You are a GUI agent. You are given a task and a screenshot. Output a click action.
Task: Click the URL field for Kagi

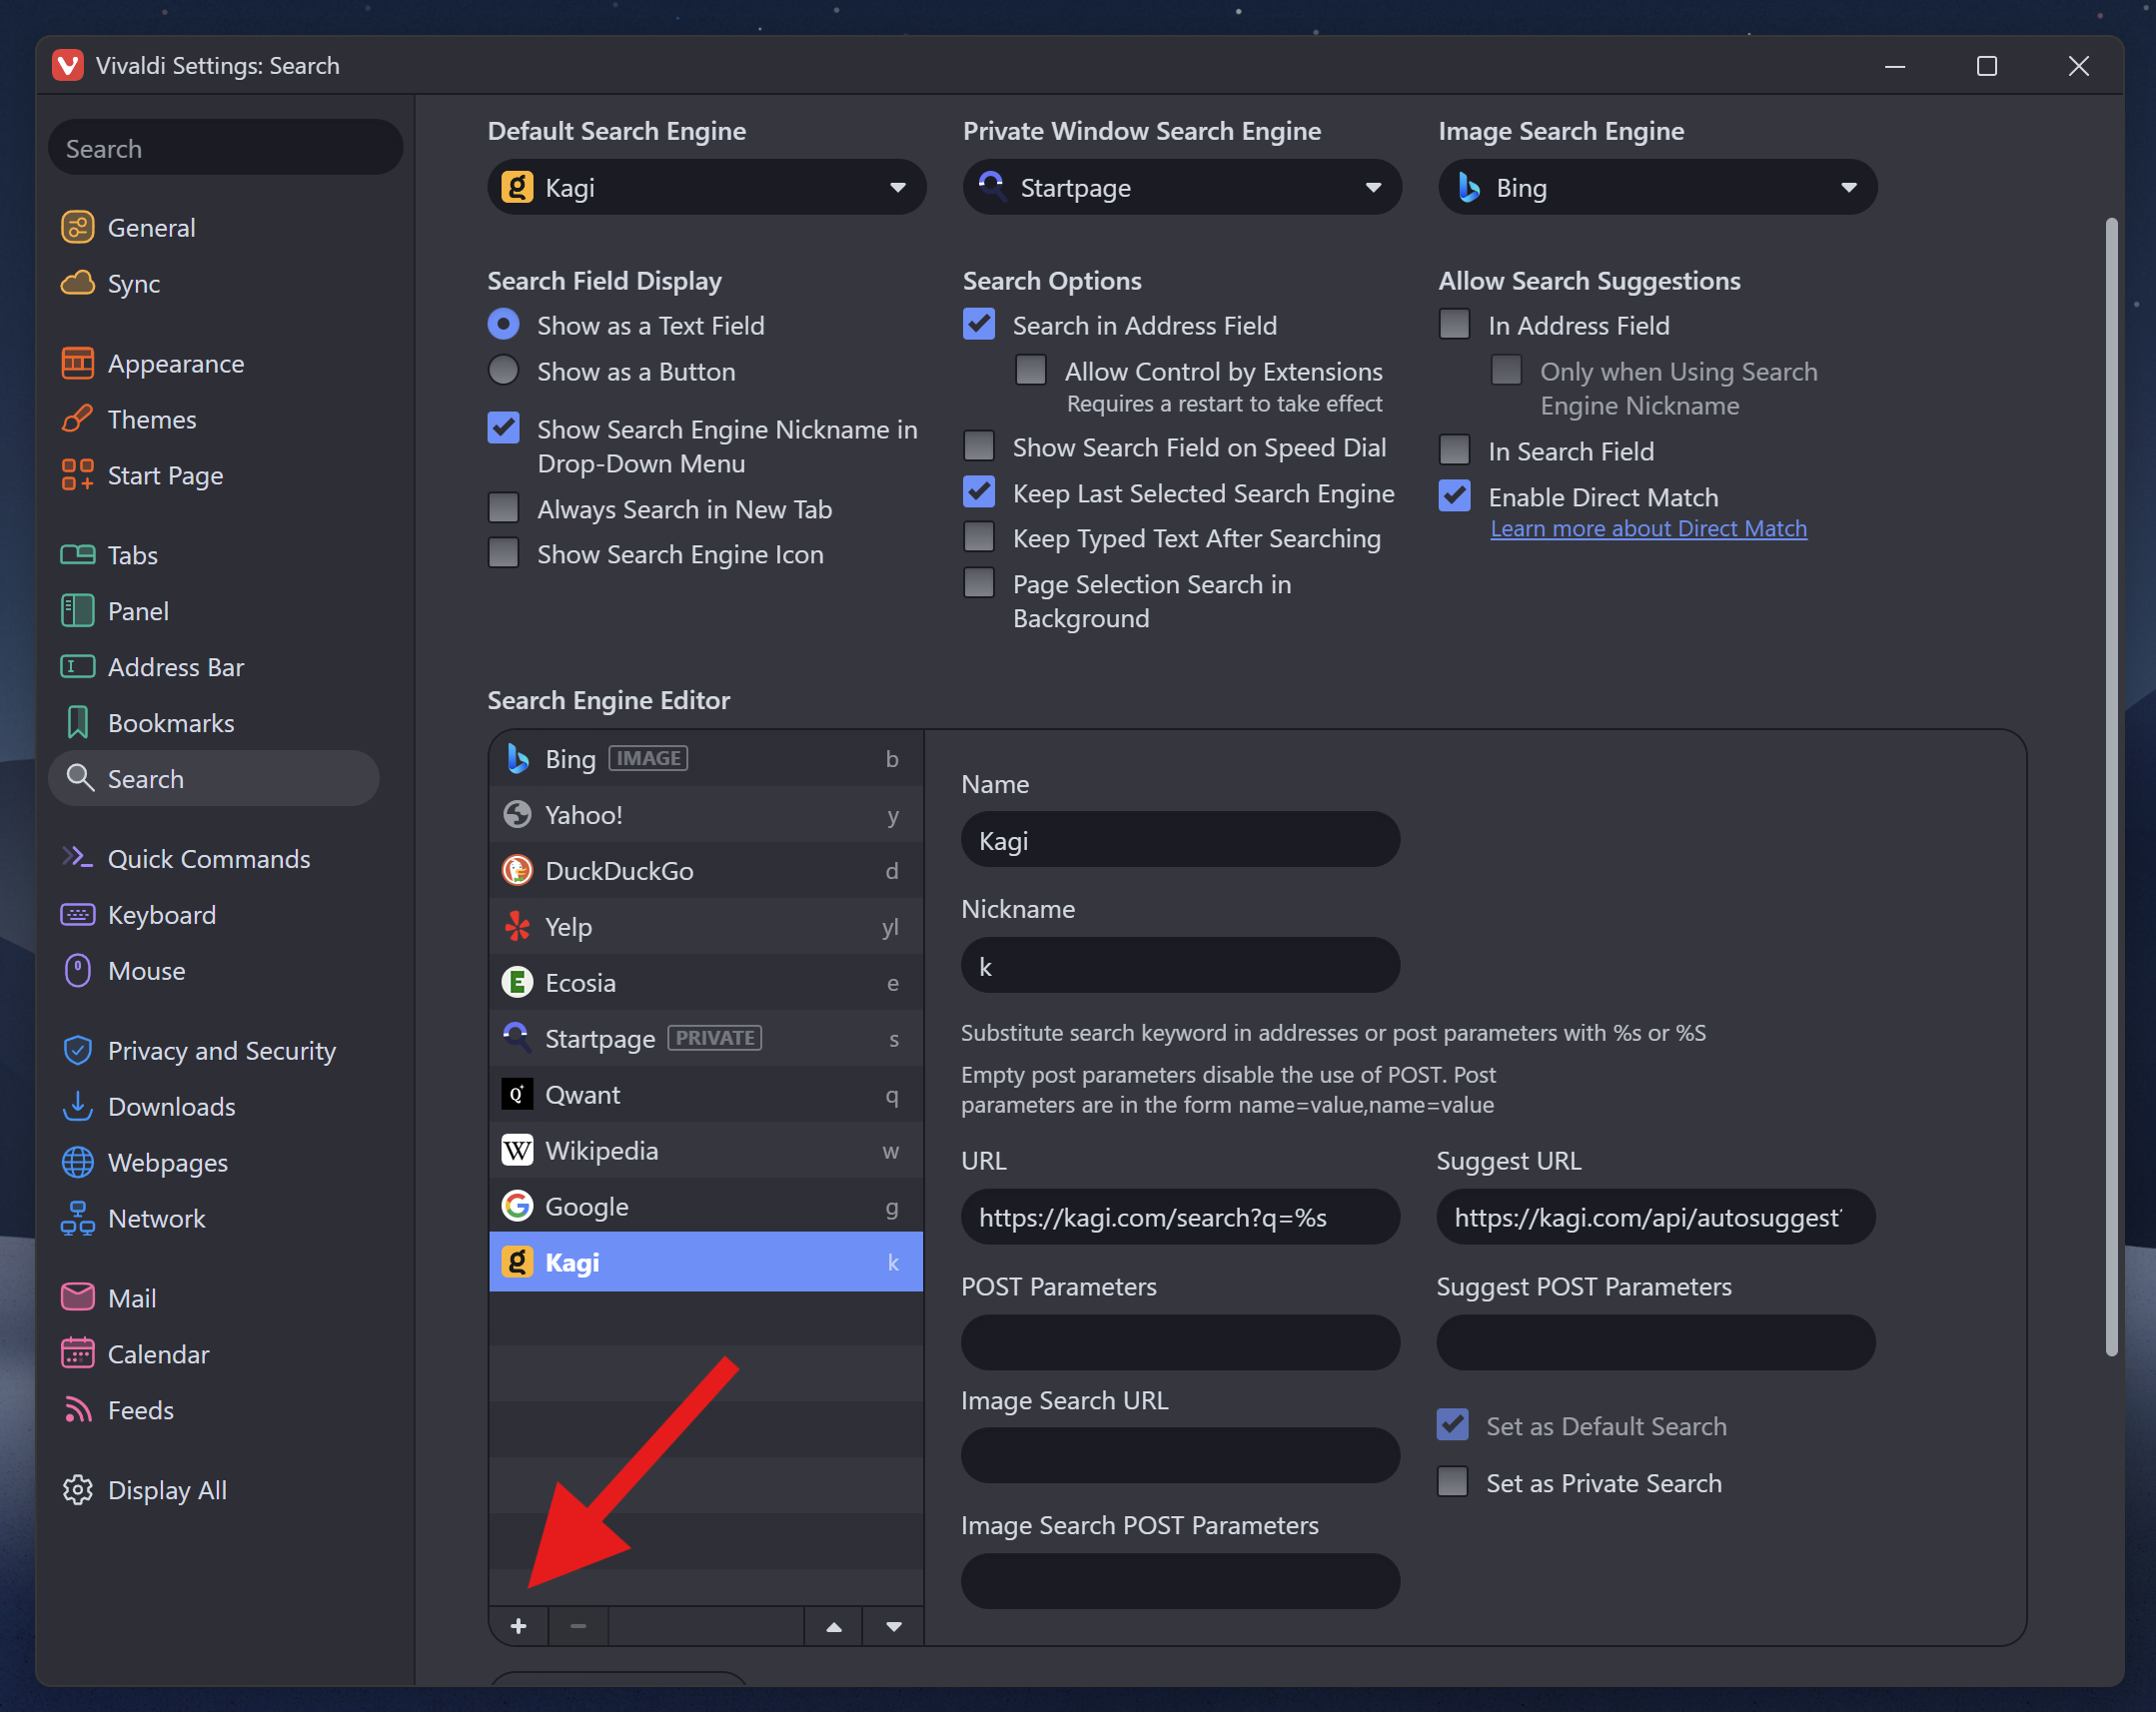[x=1180, y=1217]
